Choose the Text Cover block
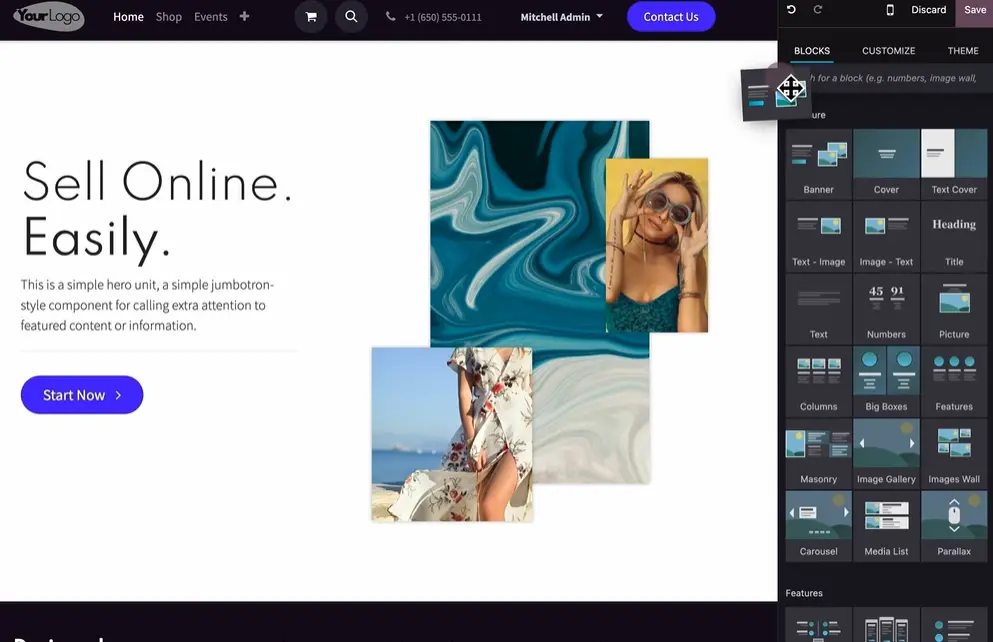The width and height of the screenshot is (993, 642). click(954, 162)
